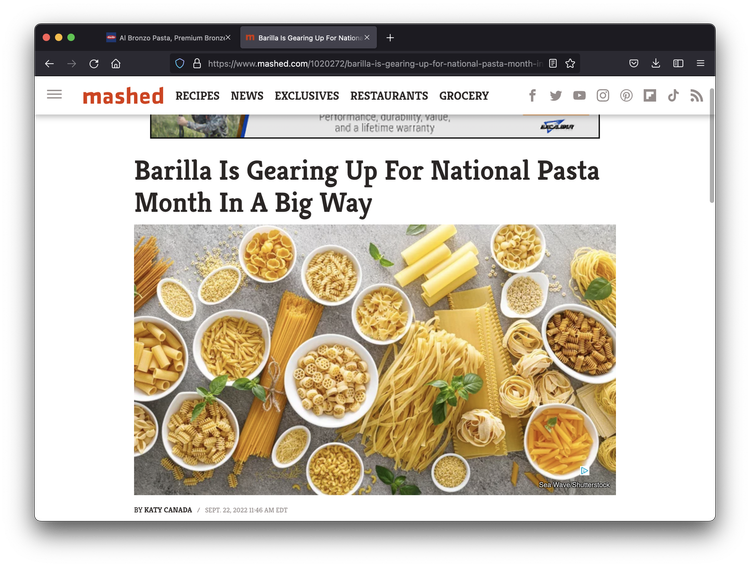The width and height of the screenshot is (750, 567).
Task: Open the RECIPES section
Action: pyautogui.click(x=197, y=96)
